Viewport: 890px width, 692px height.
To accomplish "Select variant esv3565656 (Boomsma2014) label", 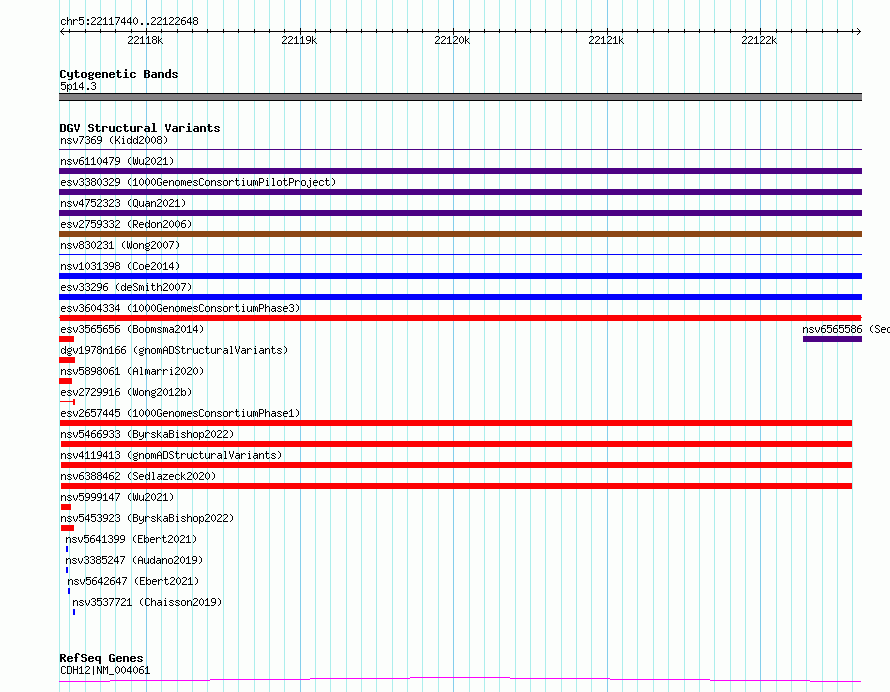I will pyautogui.click(x=132, y=329).
